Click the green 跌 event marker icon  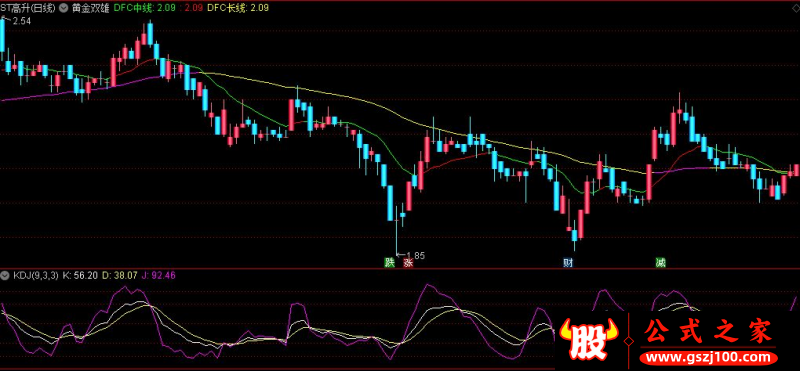click(x=390, y=263)
